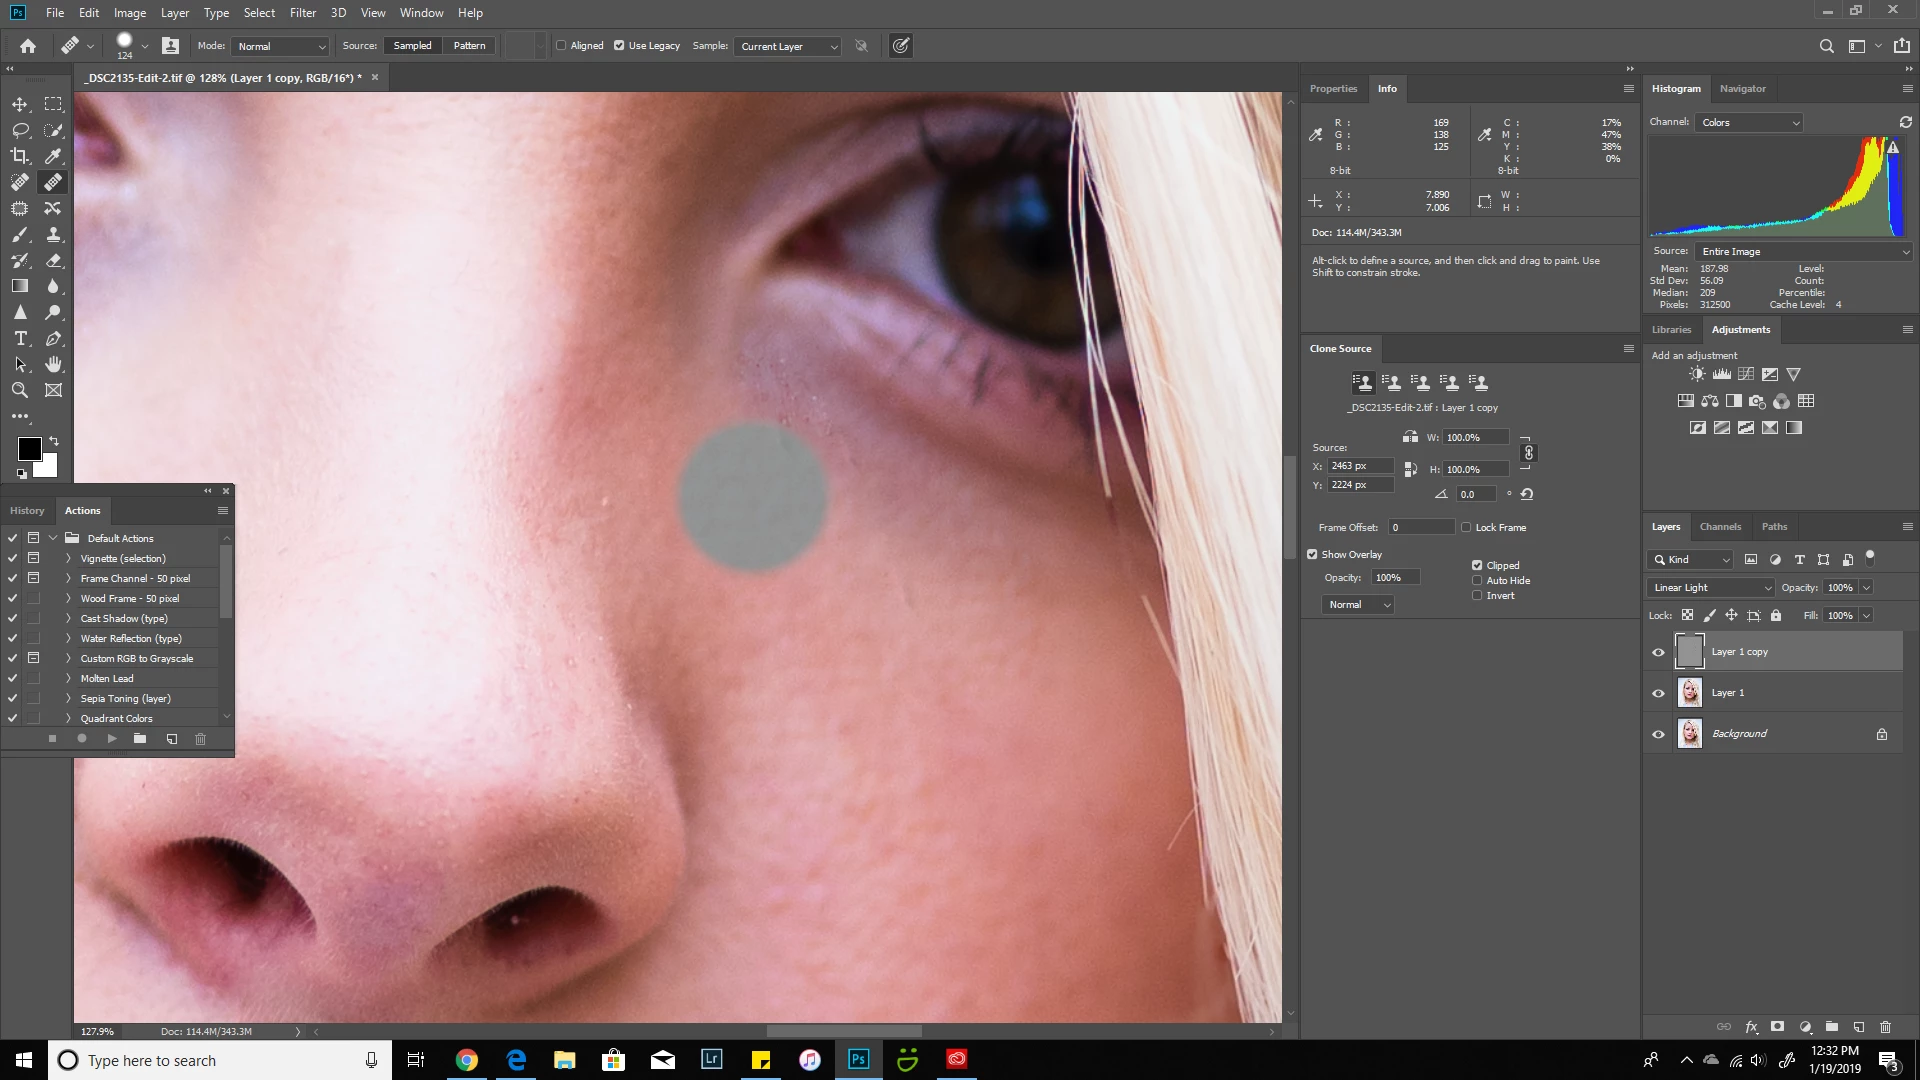Select the Crop tool
Viewport: 1920px width, 1080px height.
coord(19,156)
